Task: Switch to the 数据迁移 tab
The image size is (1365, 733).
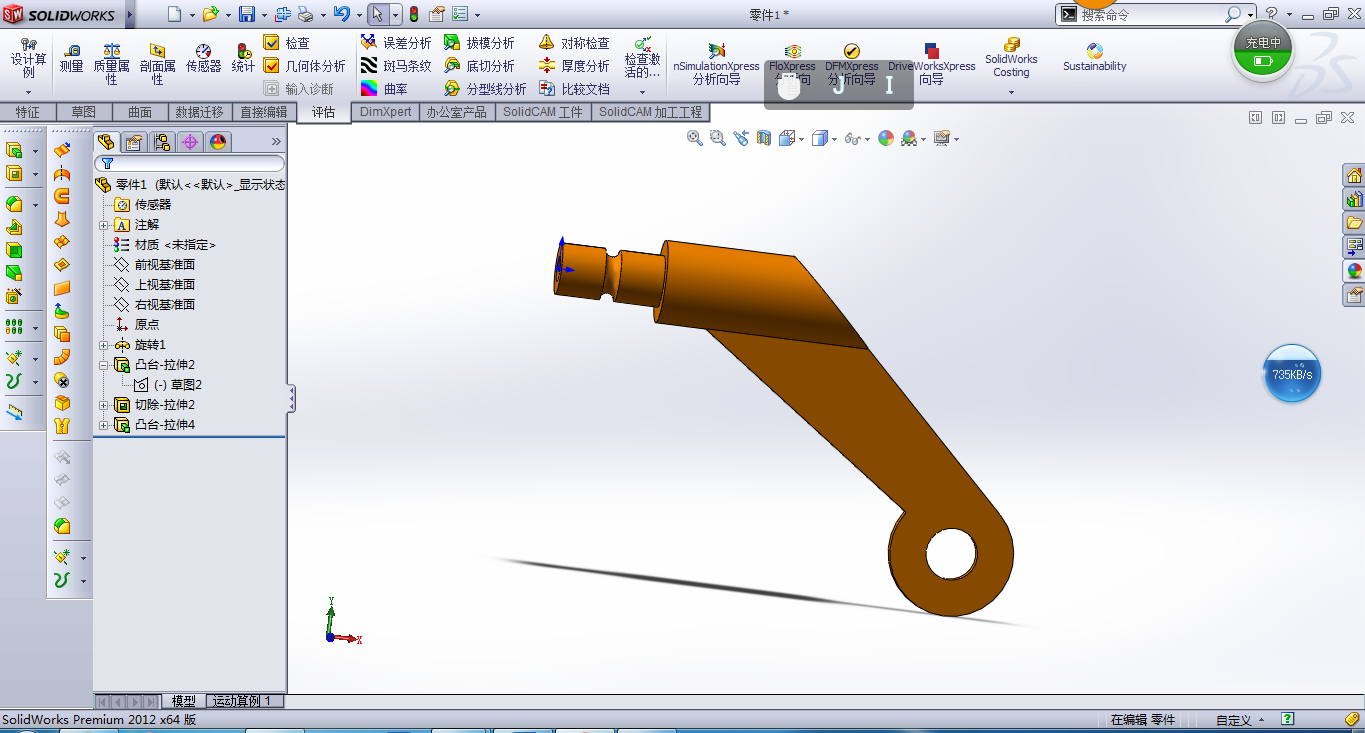Action: point(200,112)
